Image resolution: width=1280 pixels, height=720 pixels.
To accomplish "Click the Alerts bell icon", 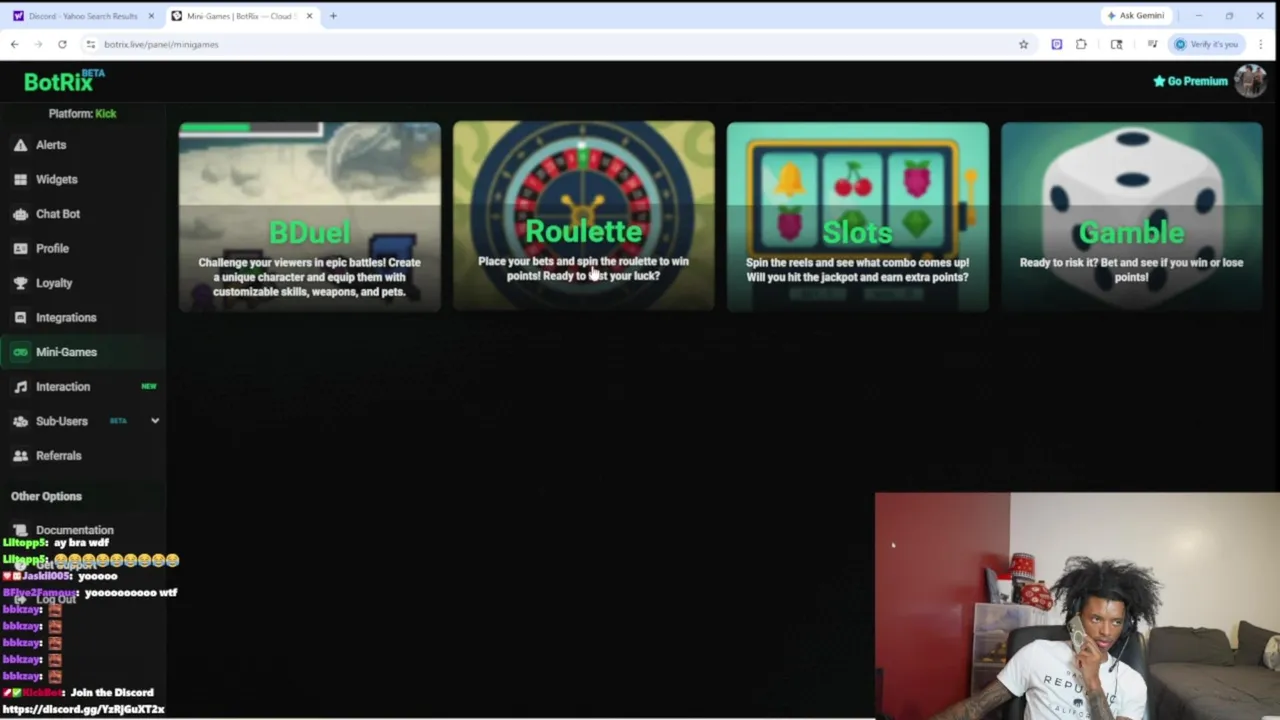I will pos(20,145).
